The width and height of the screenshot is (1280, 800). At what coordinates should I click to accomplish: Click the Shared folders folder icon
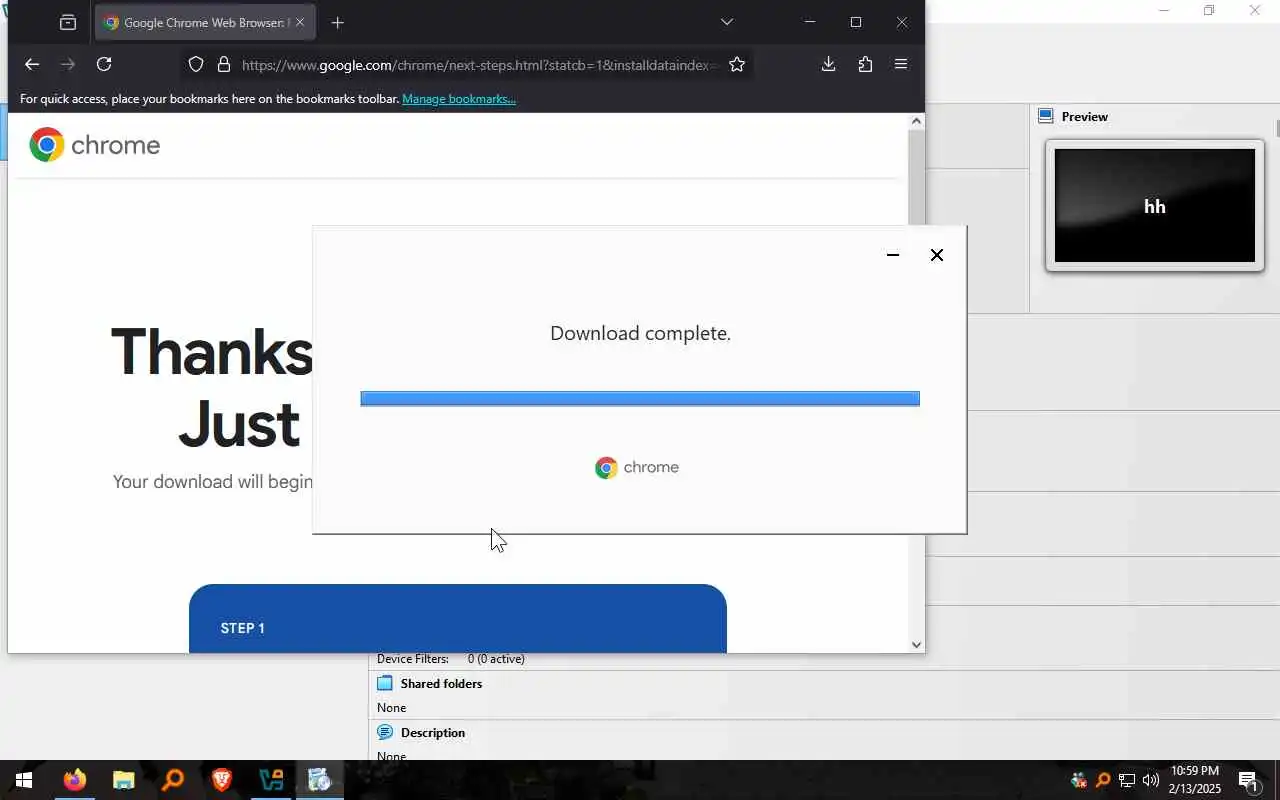point(385,684)
